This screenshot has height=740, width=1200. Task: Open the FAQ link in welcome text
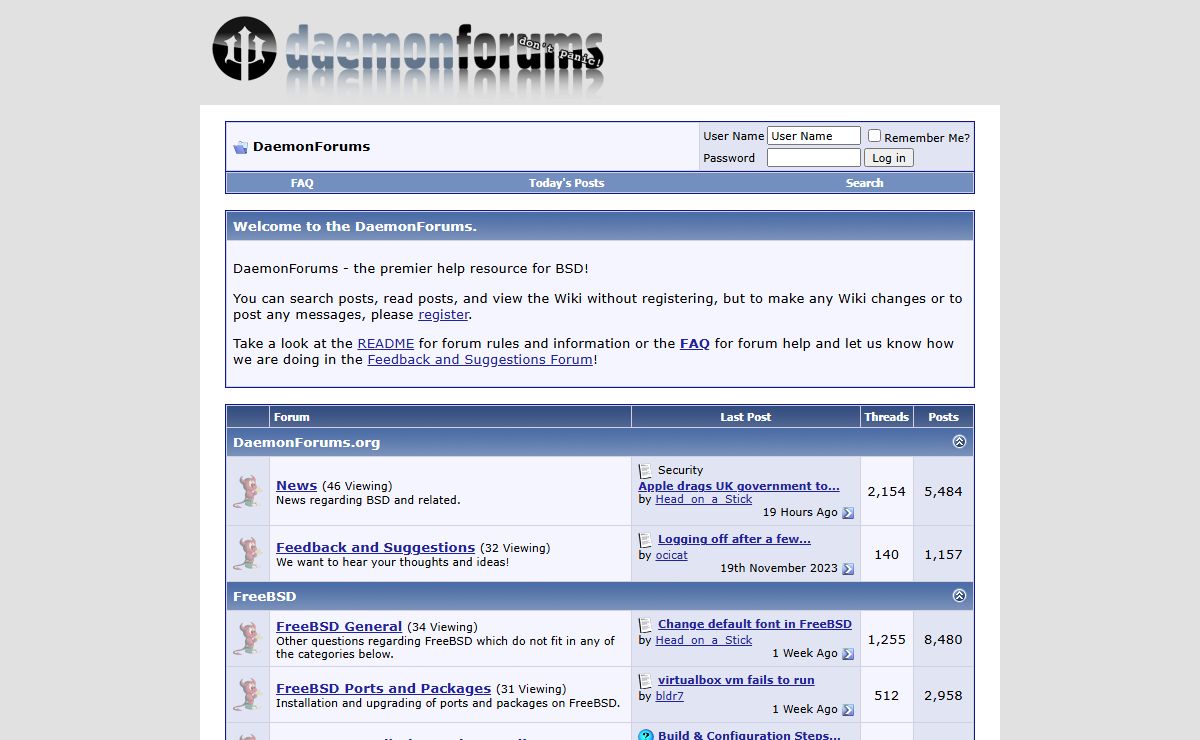click(694, 343)
